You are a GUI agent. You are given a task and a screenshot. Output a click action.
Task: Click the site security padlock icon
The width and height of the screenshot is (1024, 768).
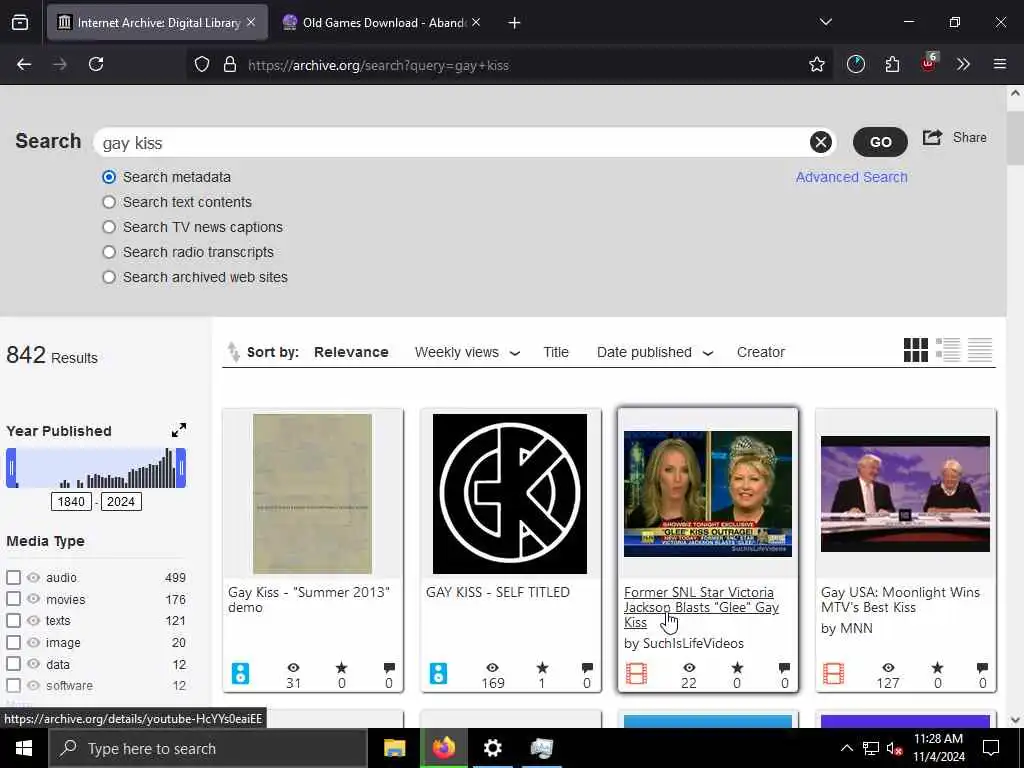click(x=230, y=65)
